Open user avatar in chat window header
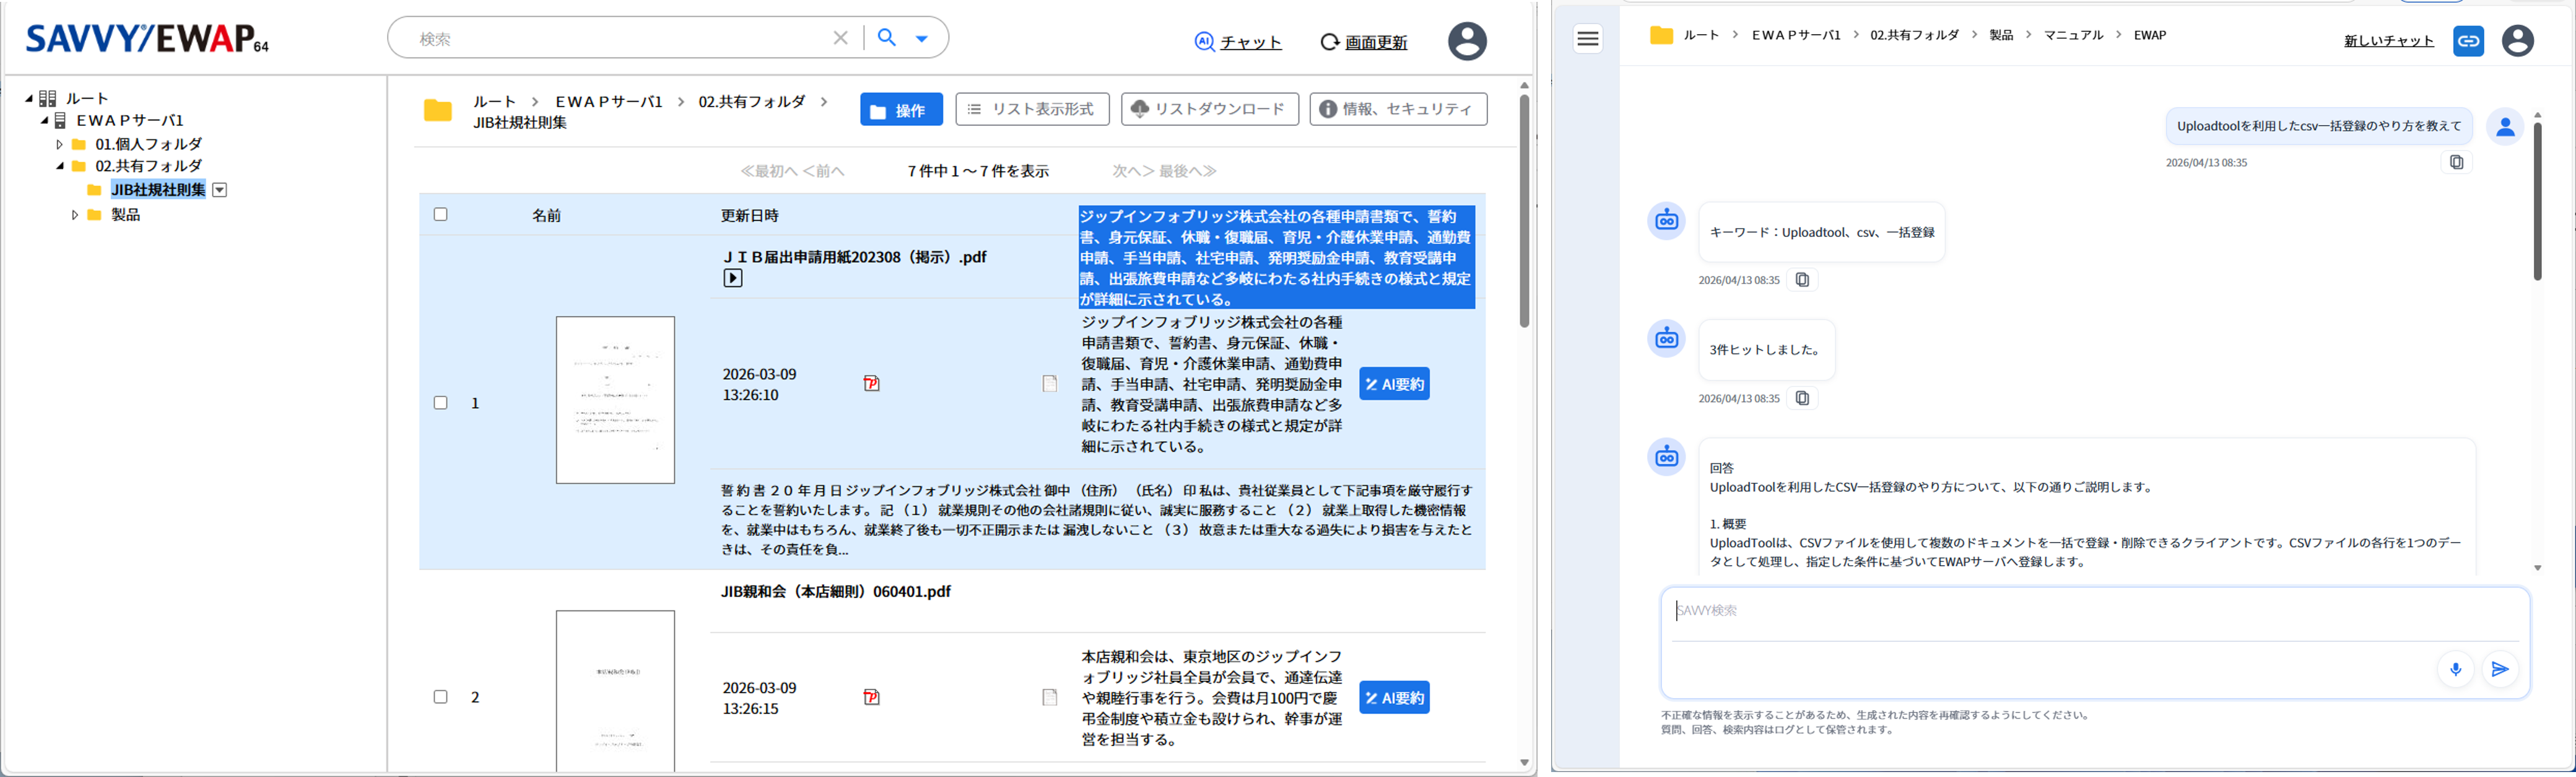The height and width of the screenshot is (777, 2576). [2517, 41]
